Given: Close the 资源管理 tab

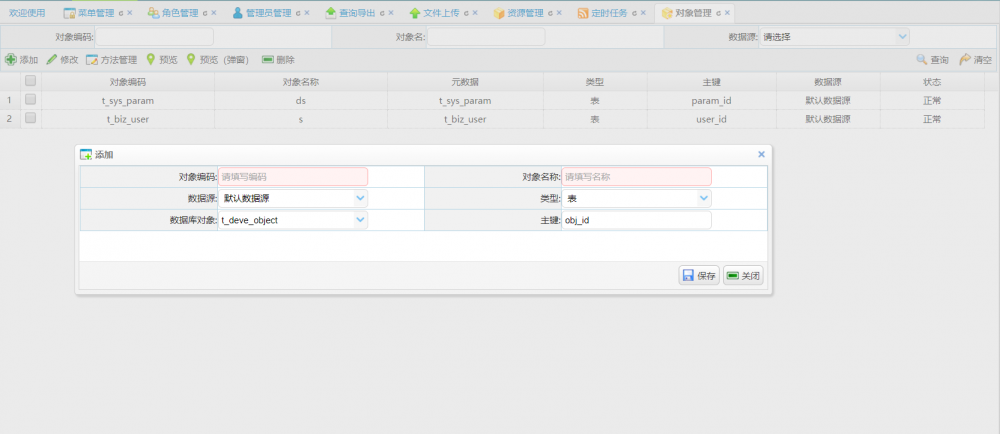Looking at the screenshot, I should 559,13.
